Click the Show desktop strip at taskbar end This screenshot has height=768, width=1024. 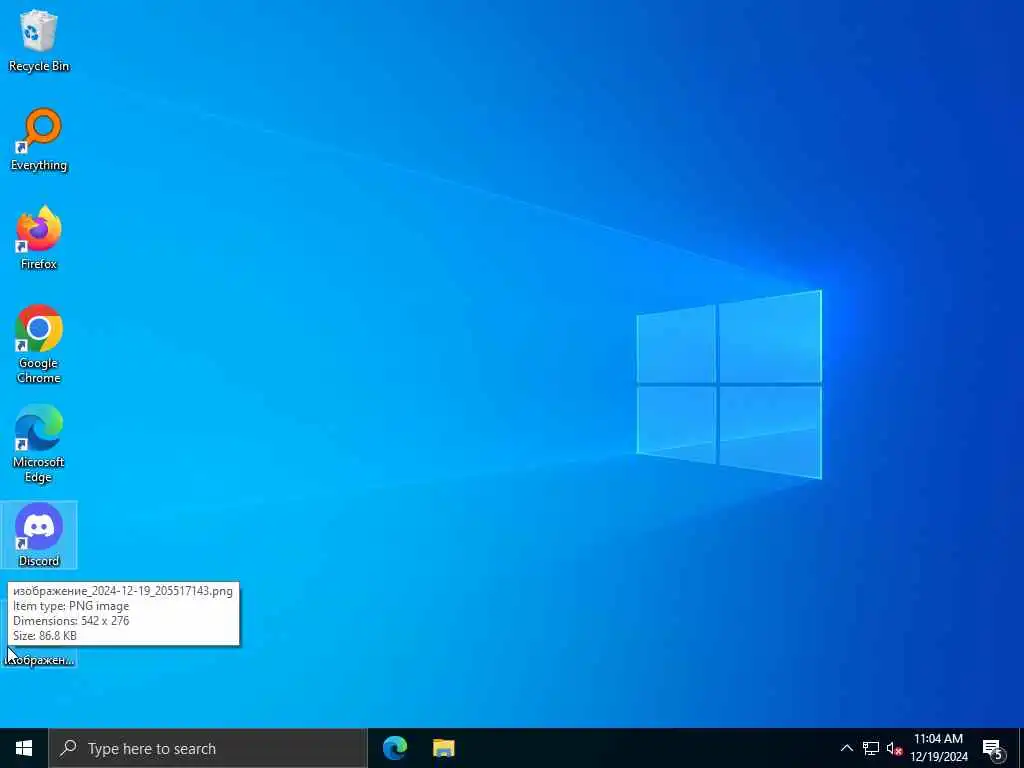[1021, 748]
